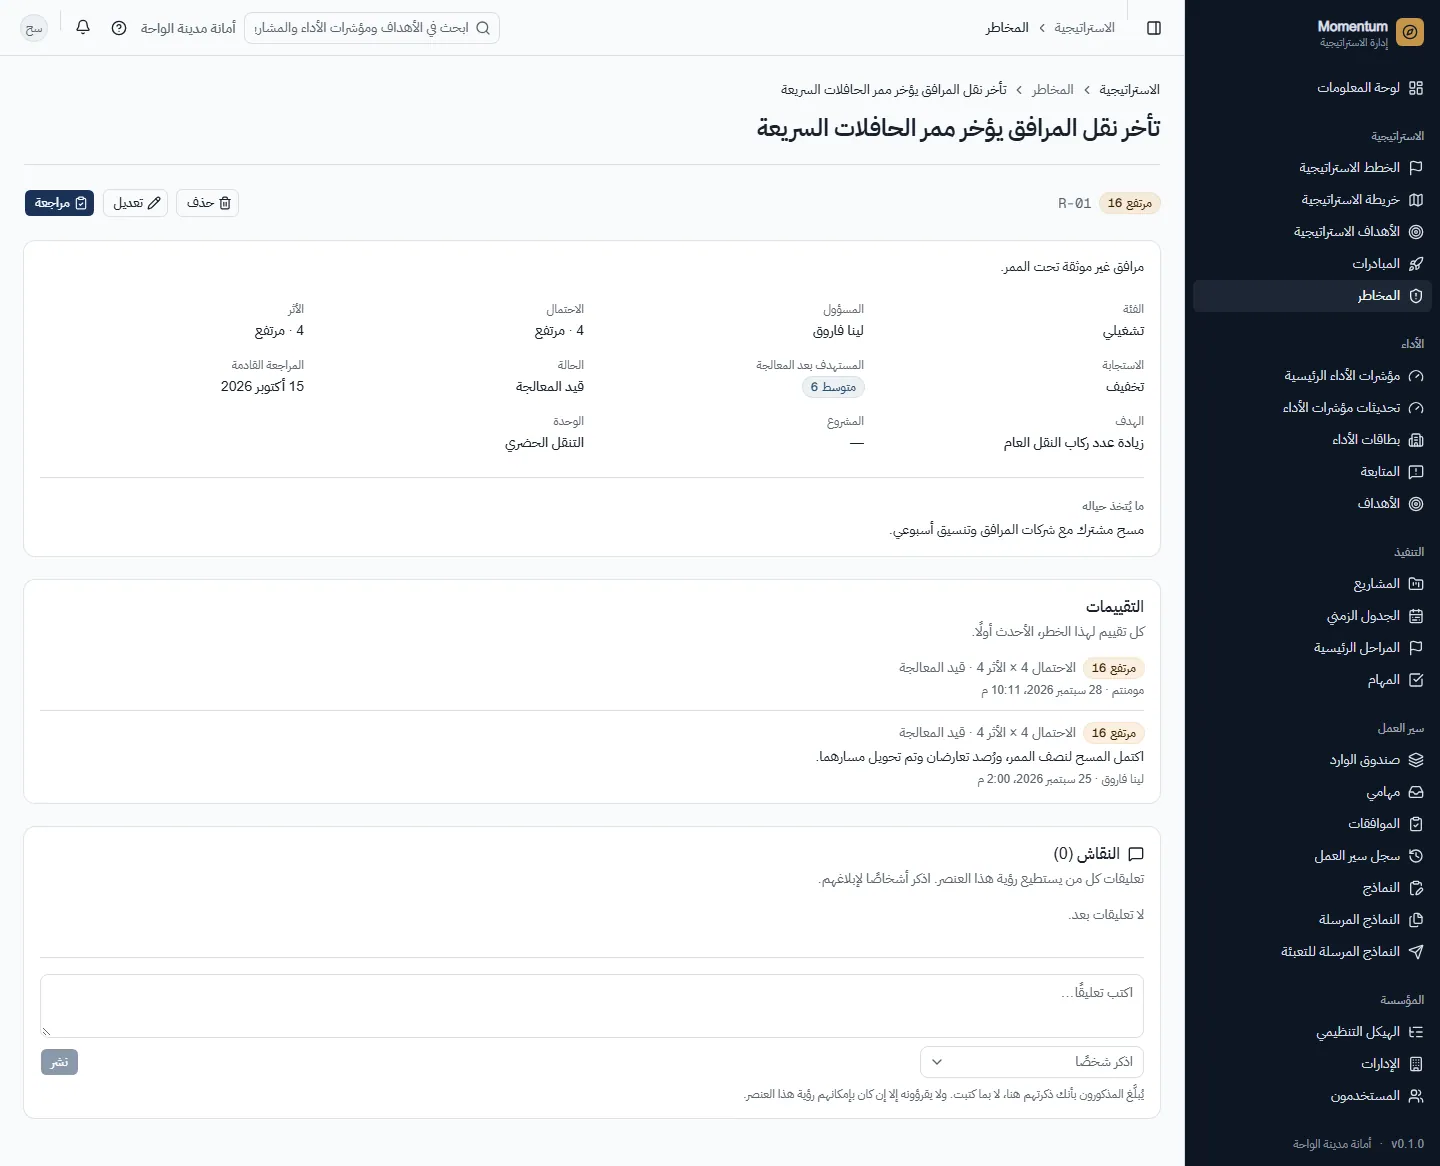Click الاستراتيجية link in page breadcrumb
This screenshot has width=1440, height=1166.
1130,90
